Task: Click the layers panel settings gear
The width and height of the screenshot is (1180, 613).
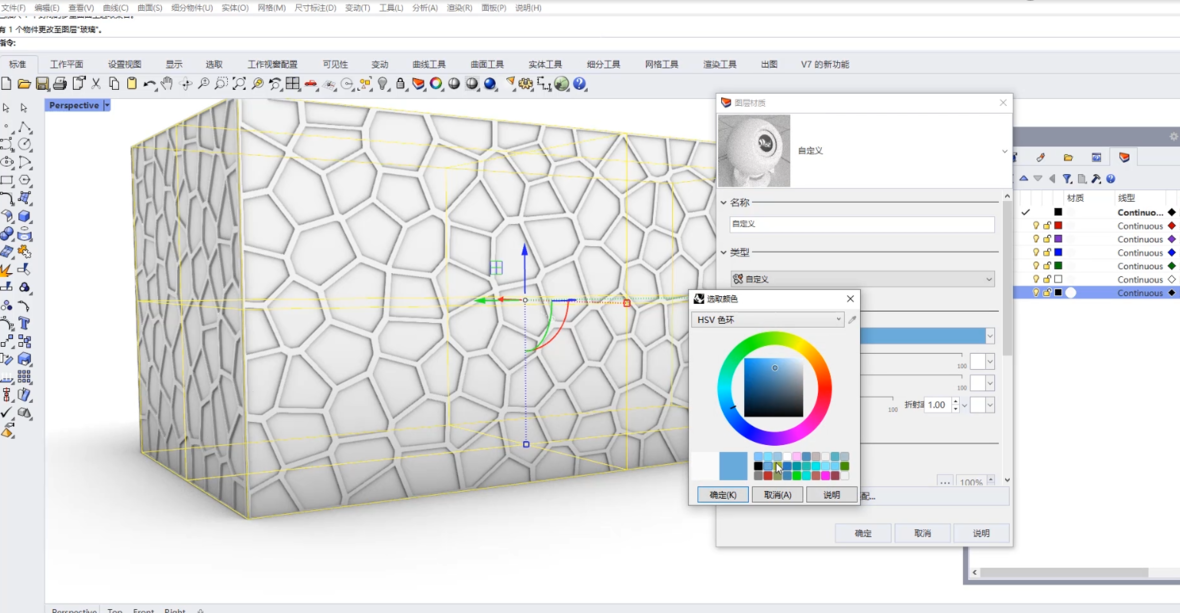Action: pos(1173,137)
